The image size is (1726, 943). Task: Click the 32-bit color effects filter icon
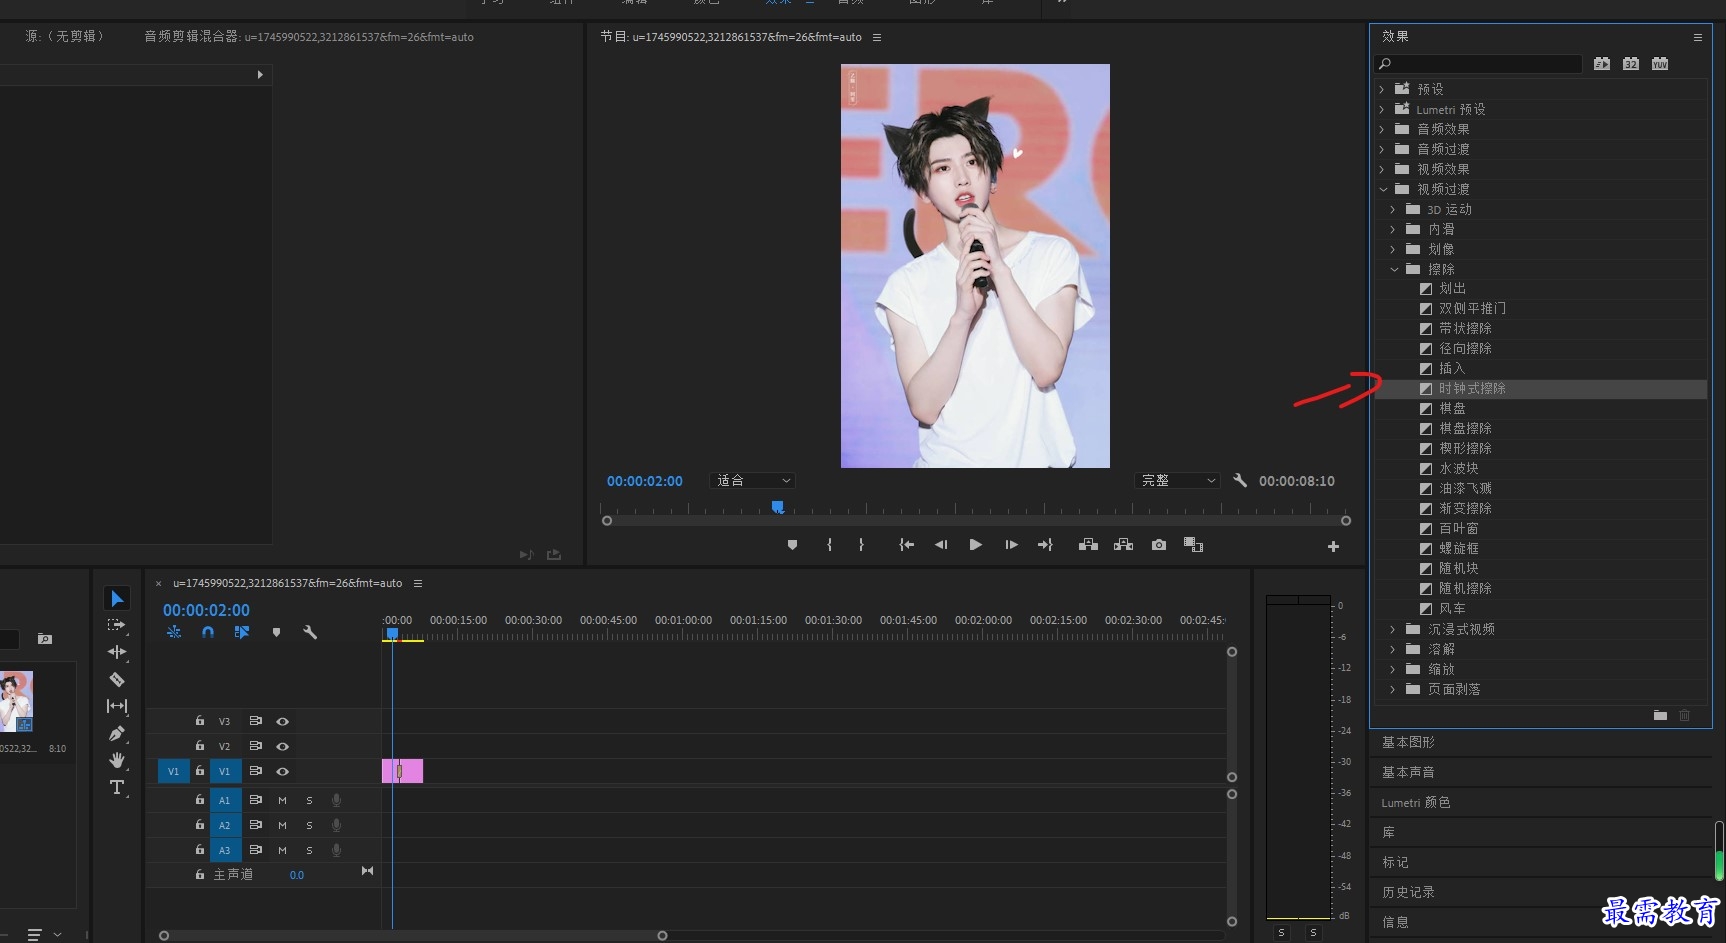pyautogui.click(x=1631, y=64)
